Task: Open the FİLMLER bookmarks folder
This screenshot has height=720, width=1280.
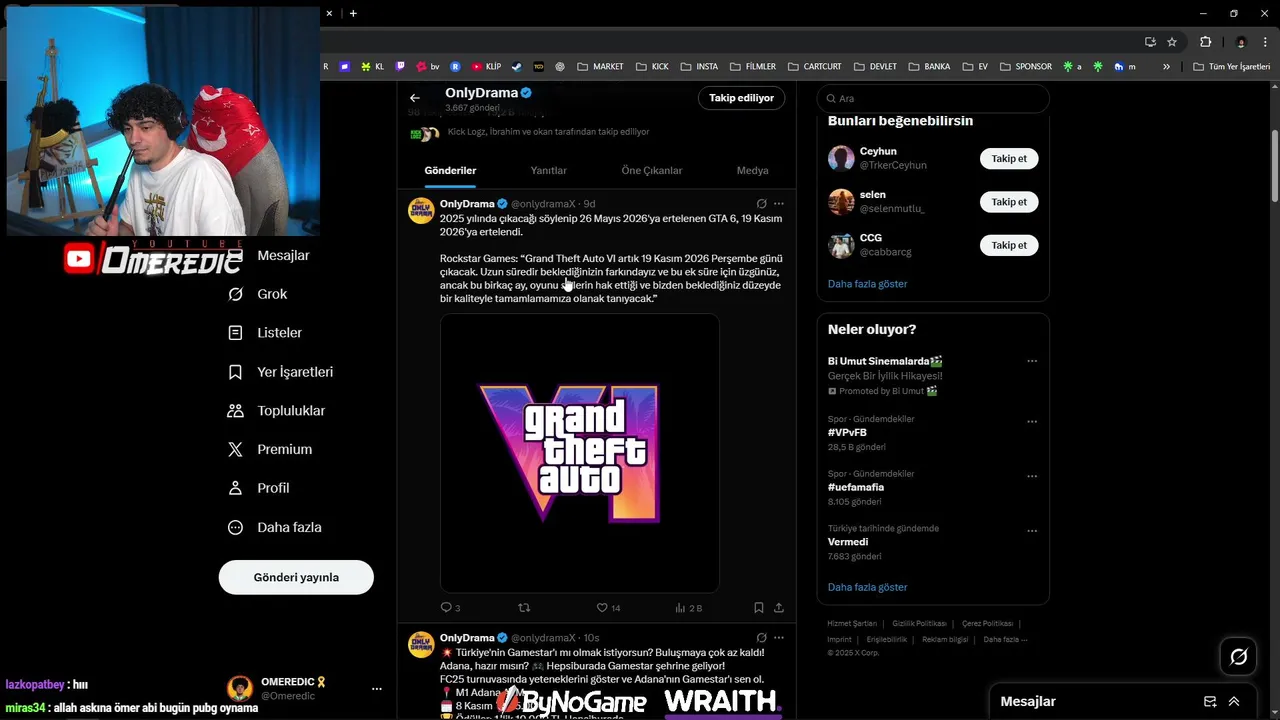Action: coord(753,67)
